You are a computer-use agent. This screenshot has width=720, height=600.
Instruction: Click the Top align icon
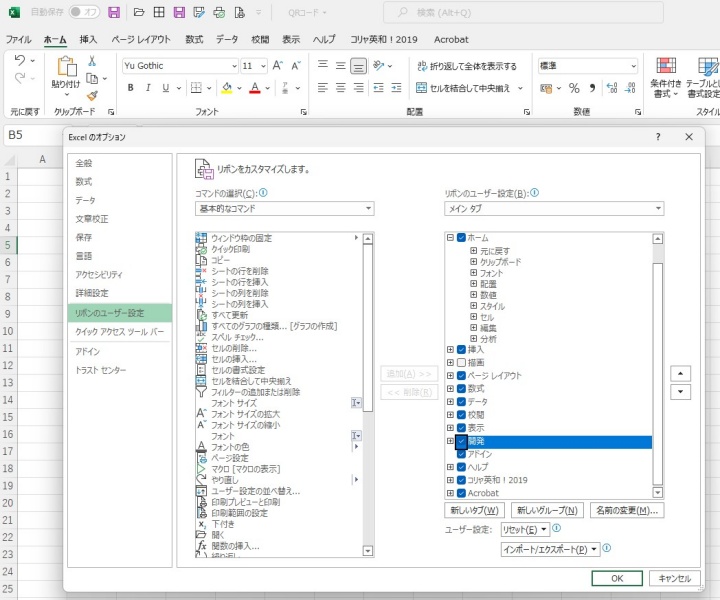[323, 65]
